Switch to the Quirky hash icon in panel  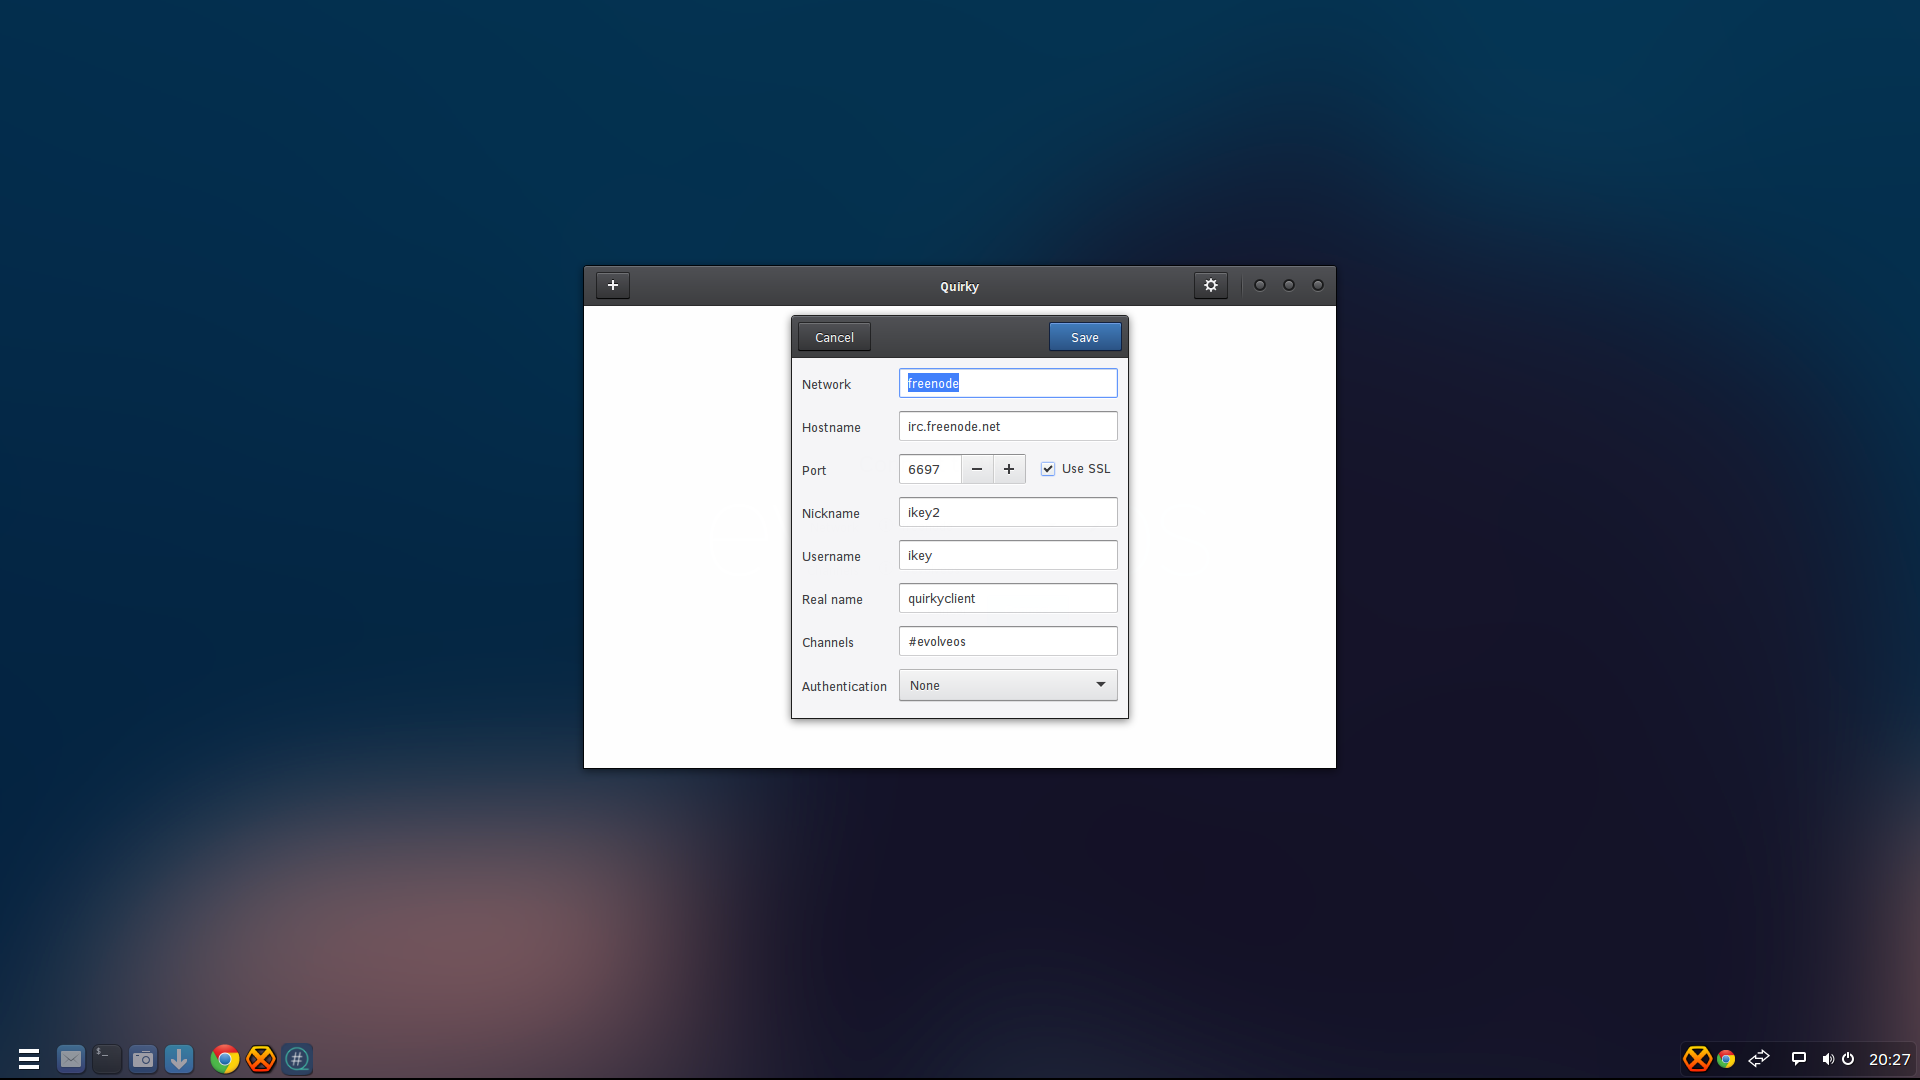(x=297, y=1059)
